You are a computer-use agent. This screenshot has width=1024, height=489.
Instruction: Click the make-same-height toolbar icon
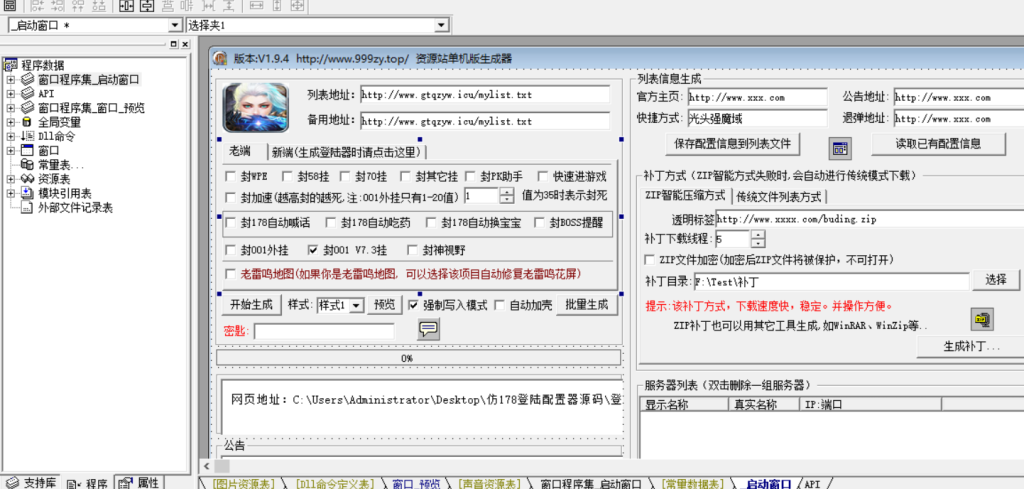277,6
